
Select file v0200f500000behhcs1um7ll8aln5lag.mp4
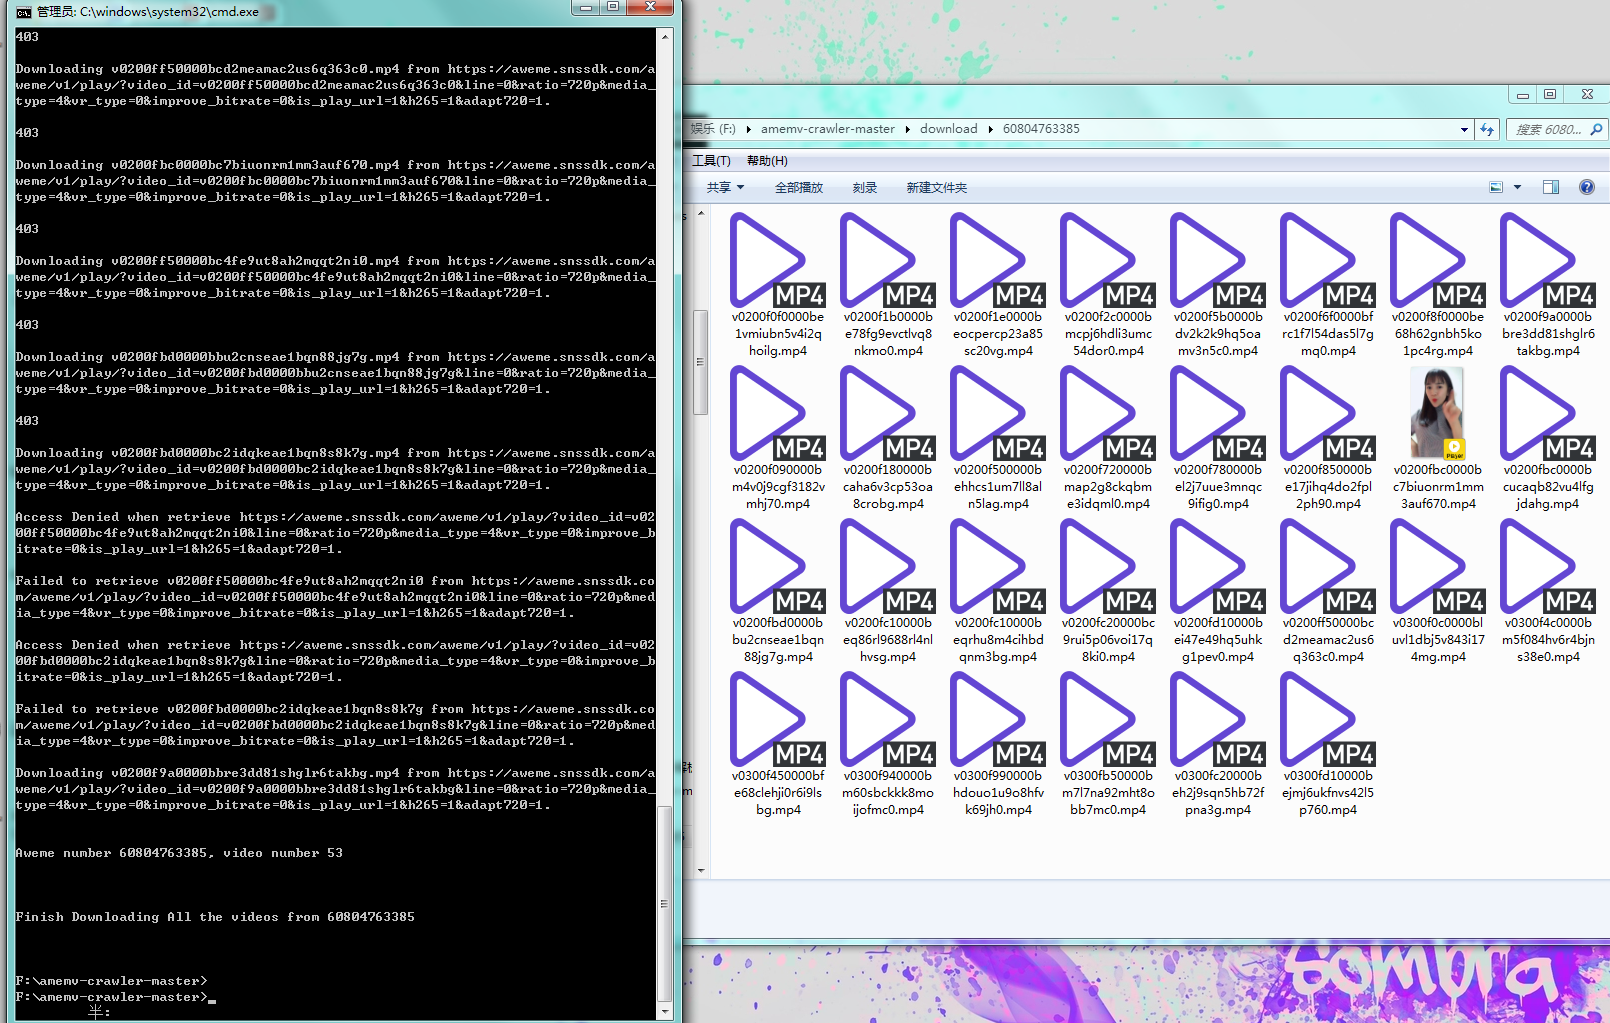pos(998,438)
